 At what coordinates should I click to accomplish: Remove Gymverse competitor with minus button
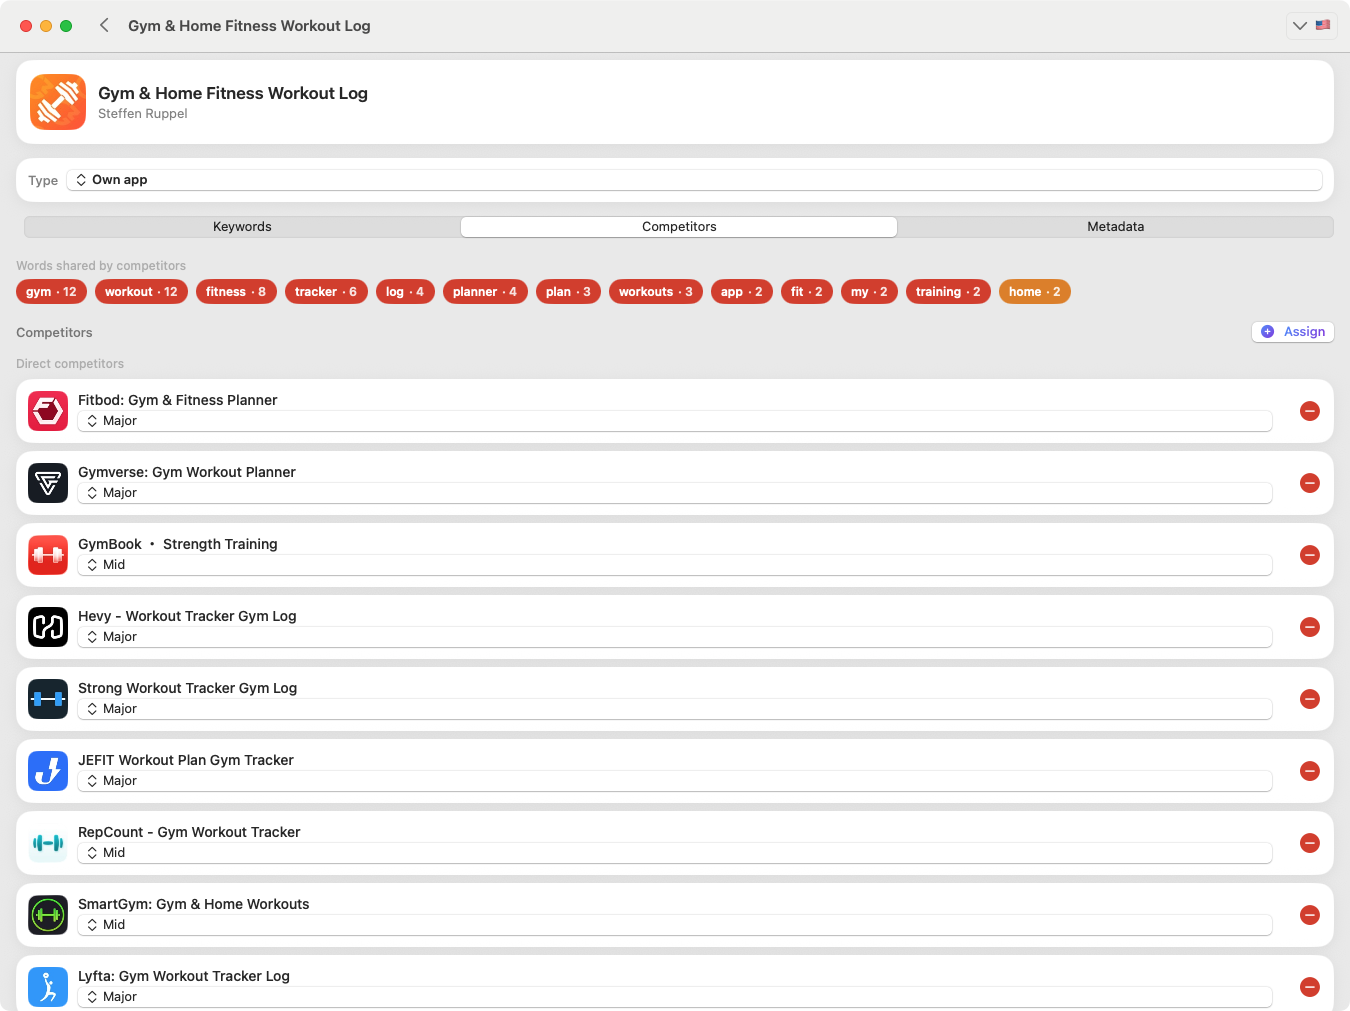tap(1310, 483)
